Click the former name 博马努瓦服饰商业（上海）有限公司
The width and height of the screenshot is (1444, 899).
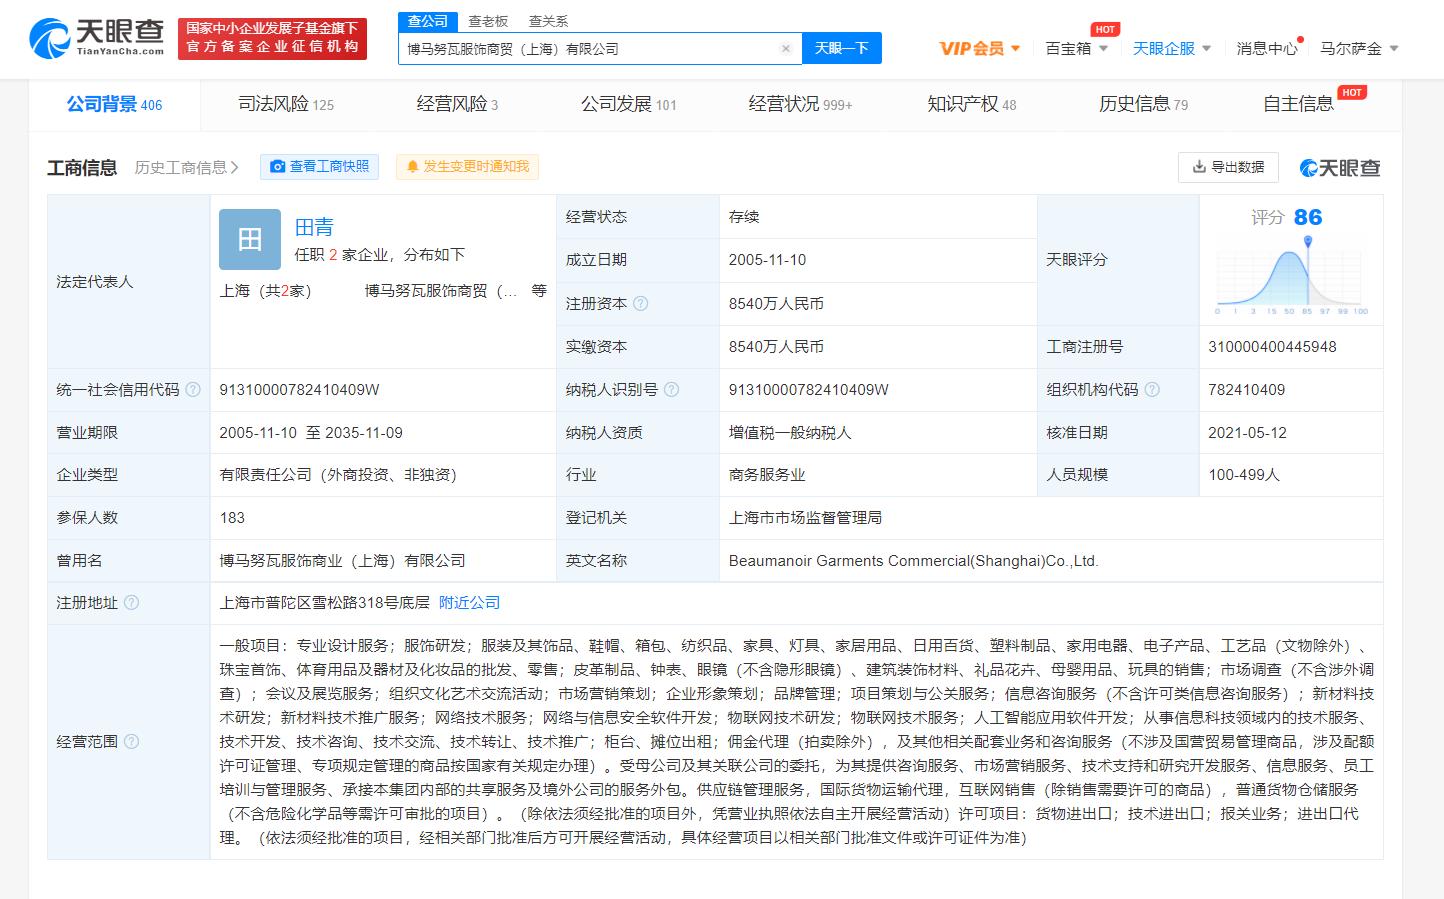click(342, 561)
